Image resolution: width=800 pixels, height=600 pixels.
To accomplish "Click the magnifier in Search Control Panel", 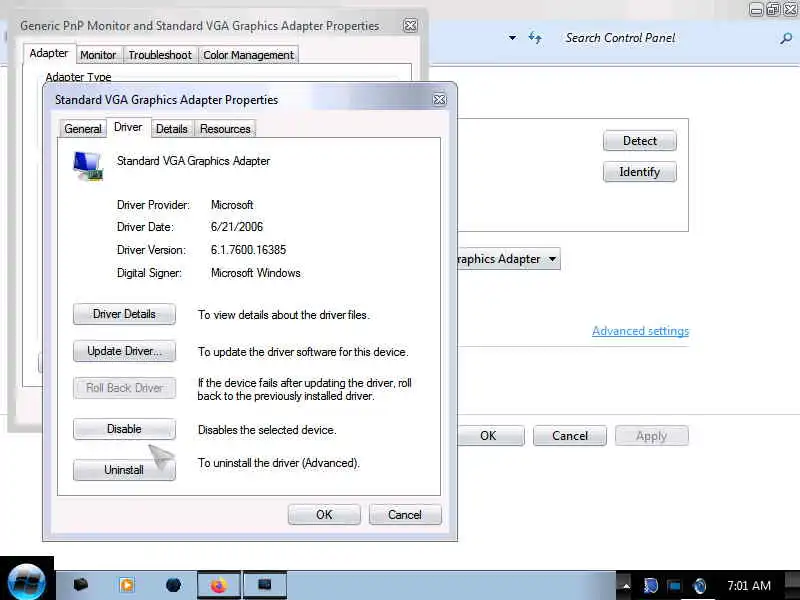I will pos(786,38).
